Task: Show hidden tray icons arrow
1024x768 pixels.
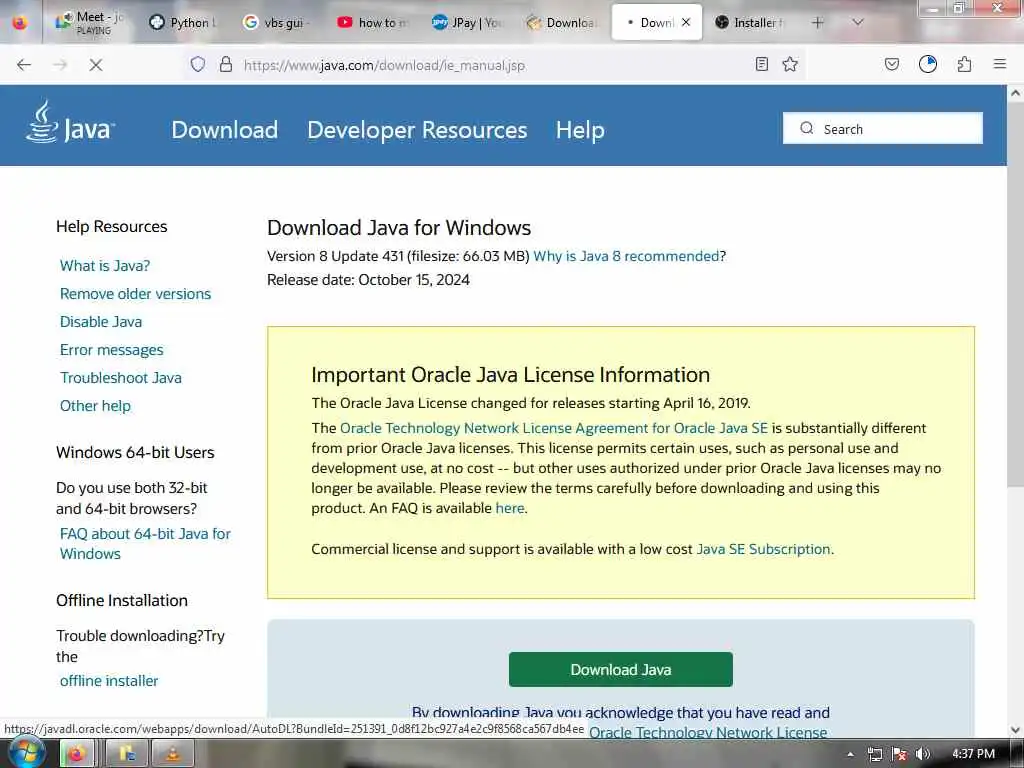Action: tap(850, 754)
